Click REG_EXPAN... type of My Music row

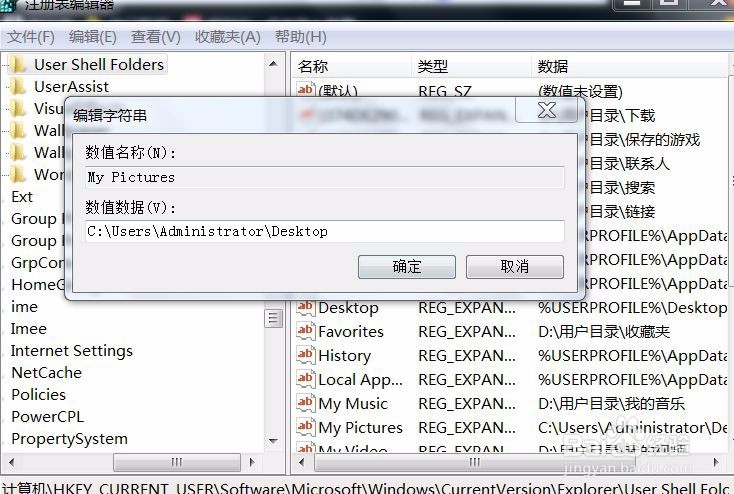pos(467,404)
